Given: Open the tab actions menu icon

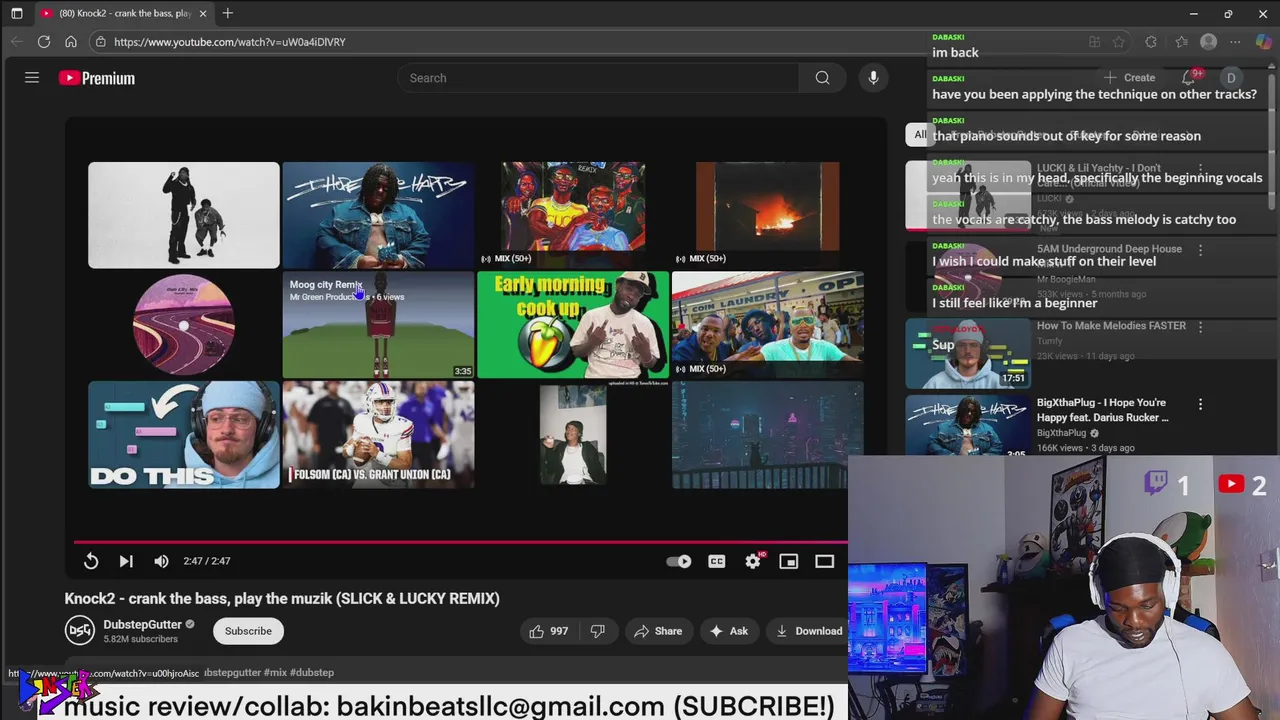Looking at the screenshot, I should click(x=16, y=13).
